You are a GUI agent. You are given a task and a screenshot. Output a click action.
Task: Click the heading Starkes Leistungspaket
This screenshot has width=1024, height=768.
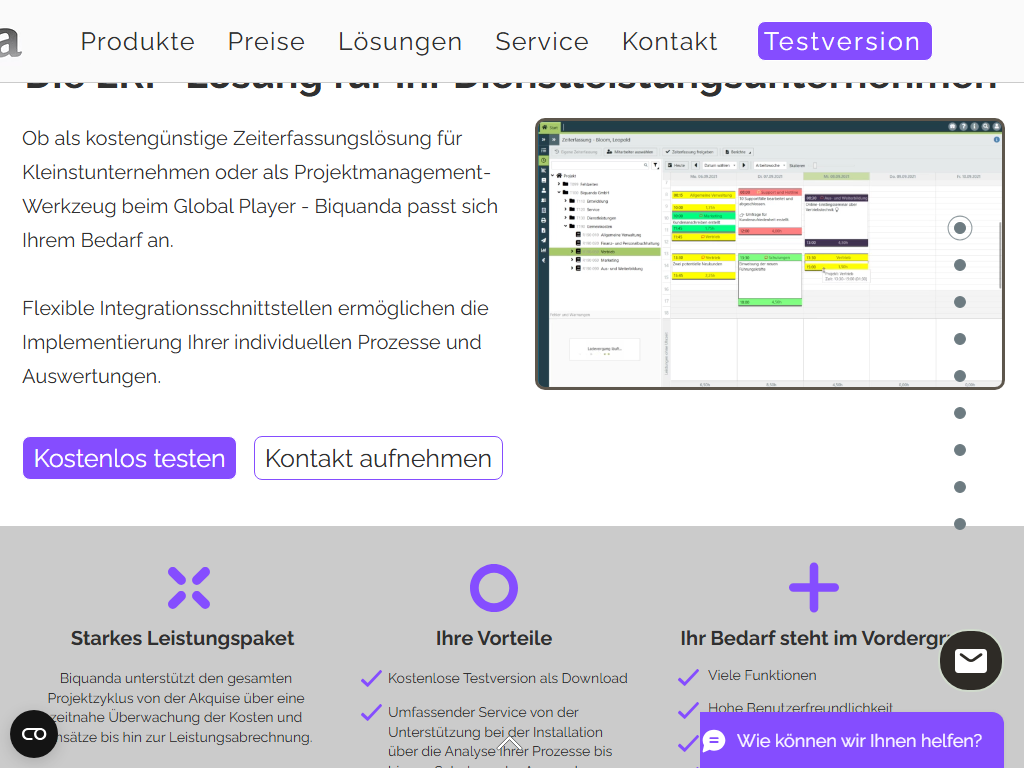coord(182,638)
